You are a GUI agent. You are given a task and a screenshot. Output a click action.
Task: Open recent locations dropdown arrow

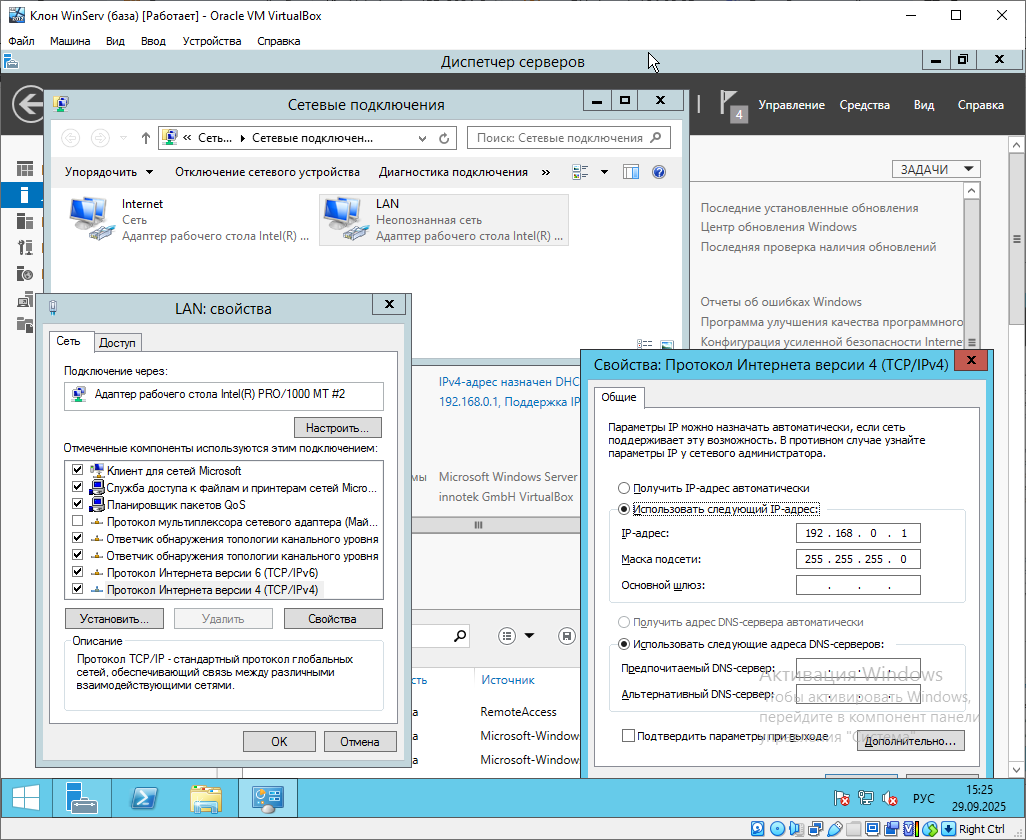tap(123, 138)
